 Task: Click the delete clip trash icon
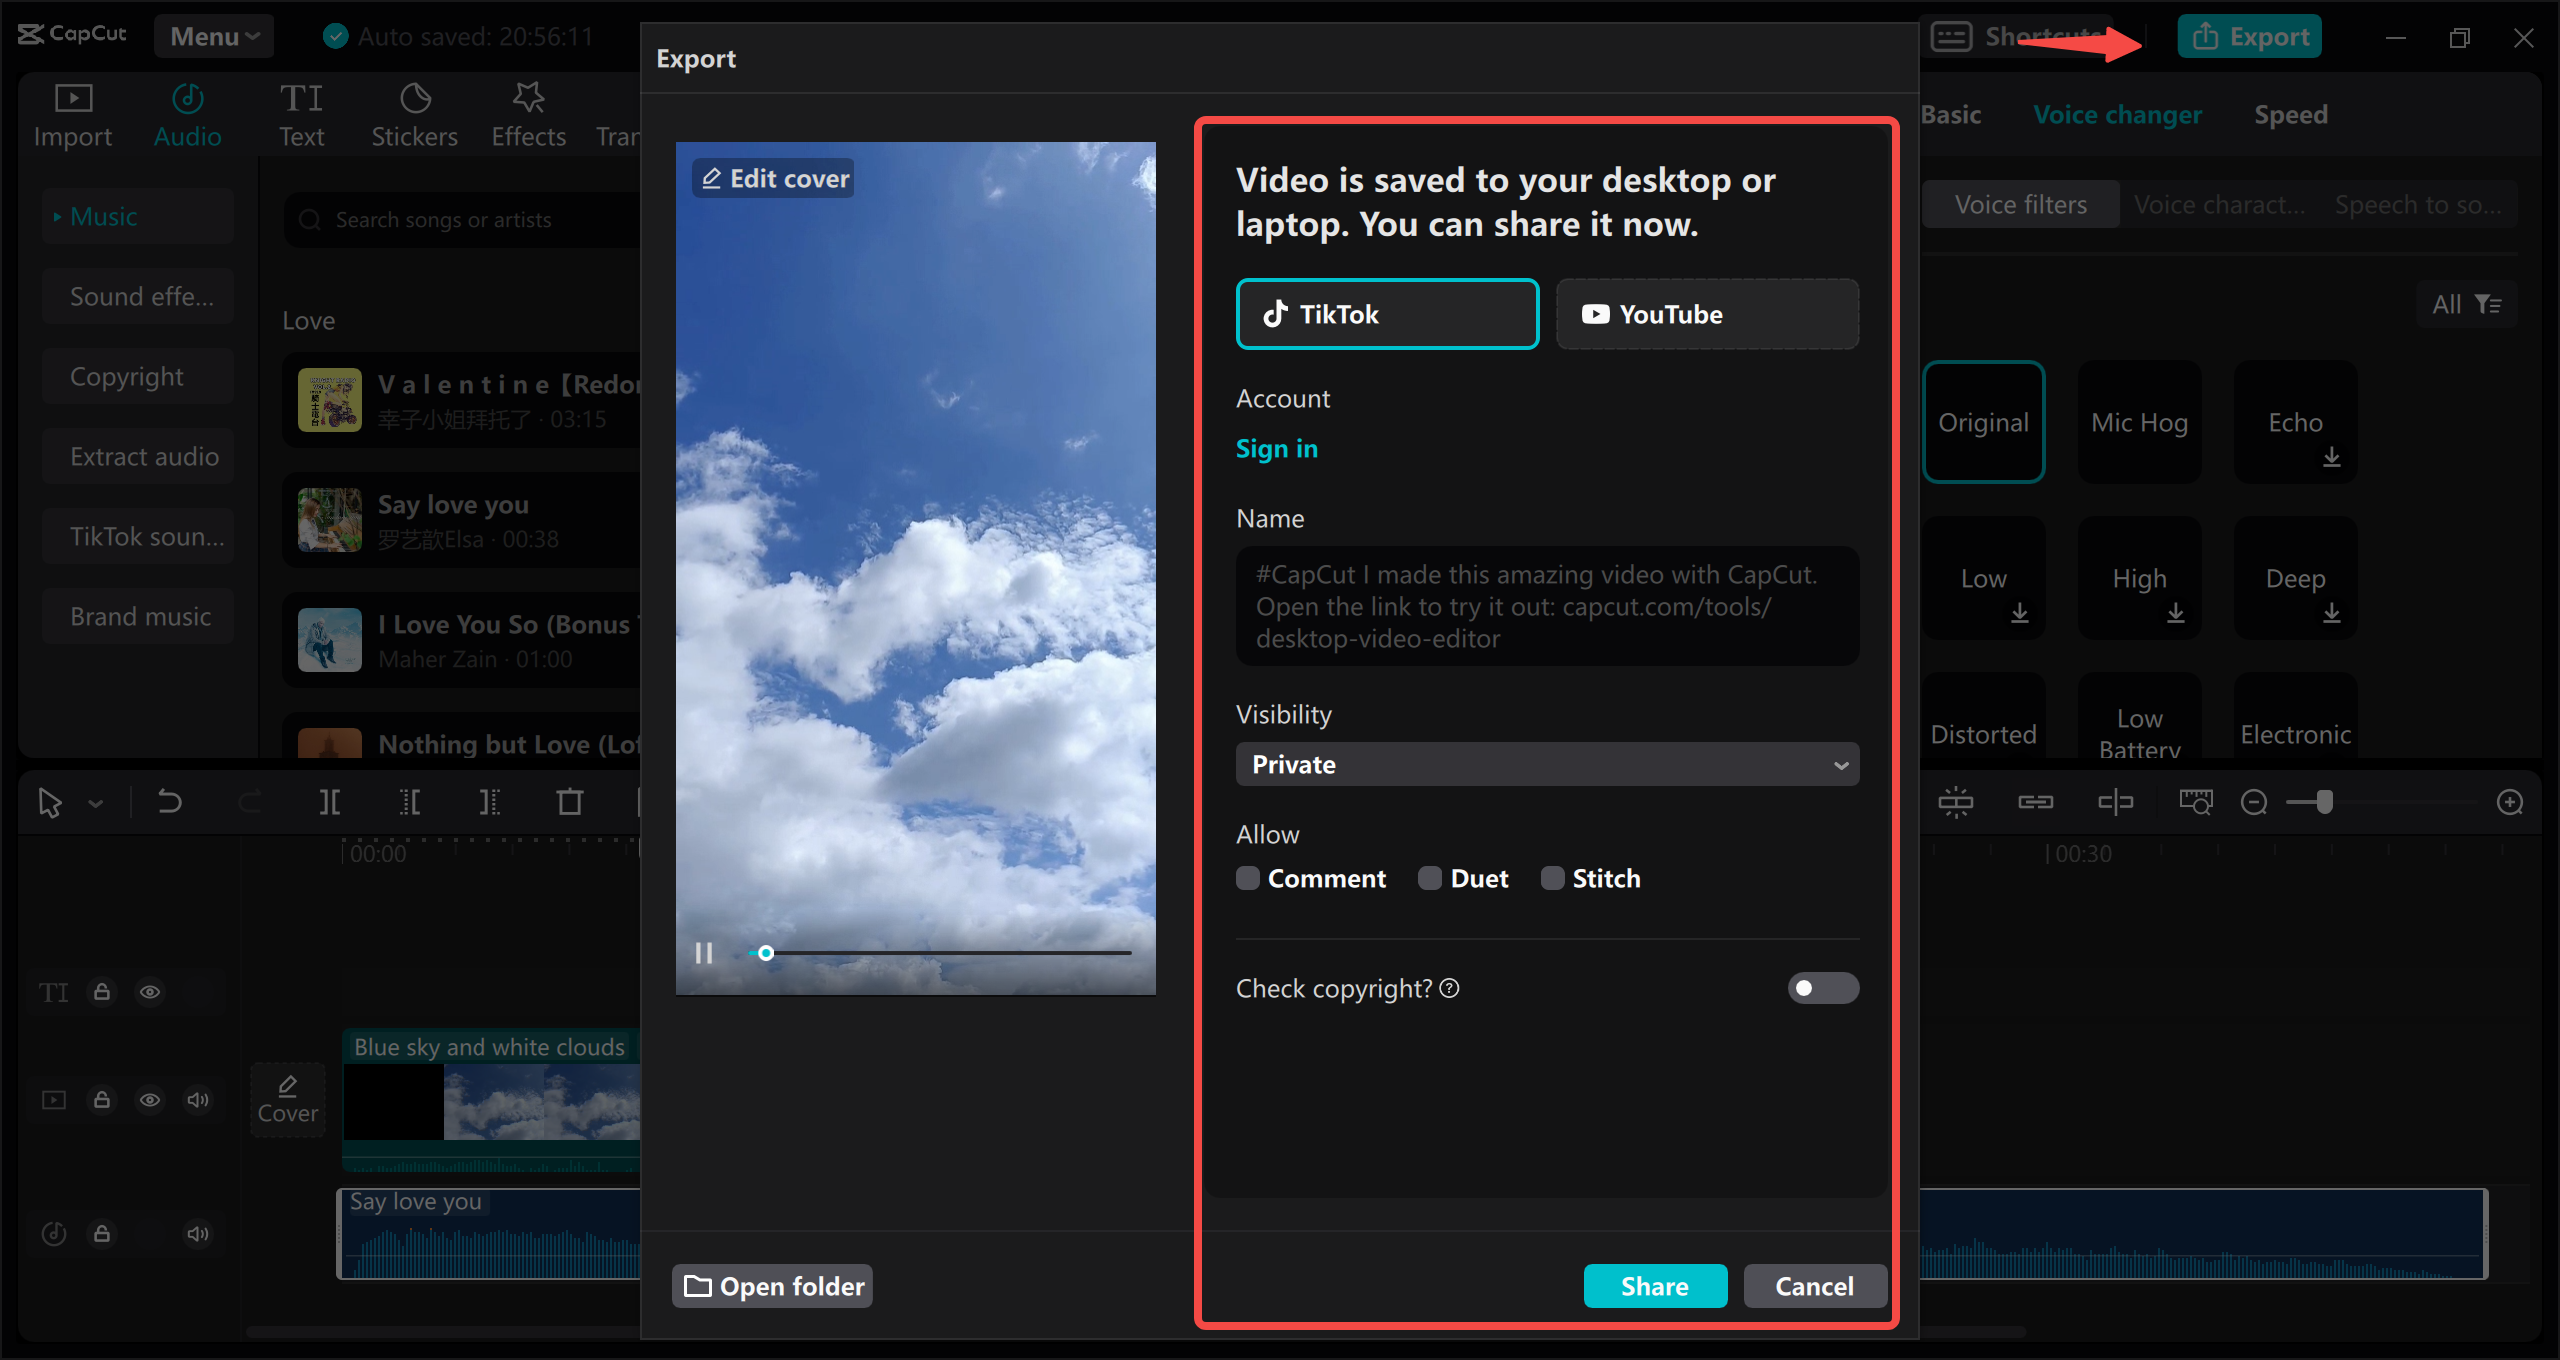(x=570, y=802)
